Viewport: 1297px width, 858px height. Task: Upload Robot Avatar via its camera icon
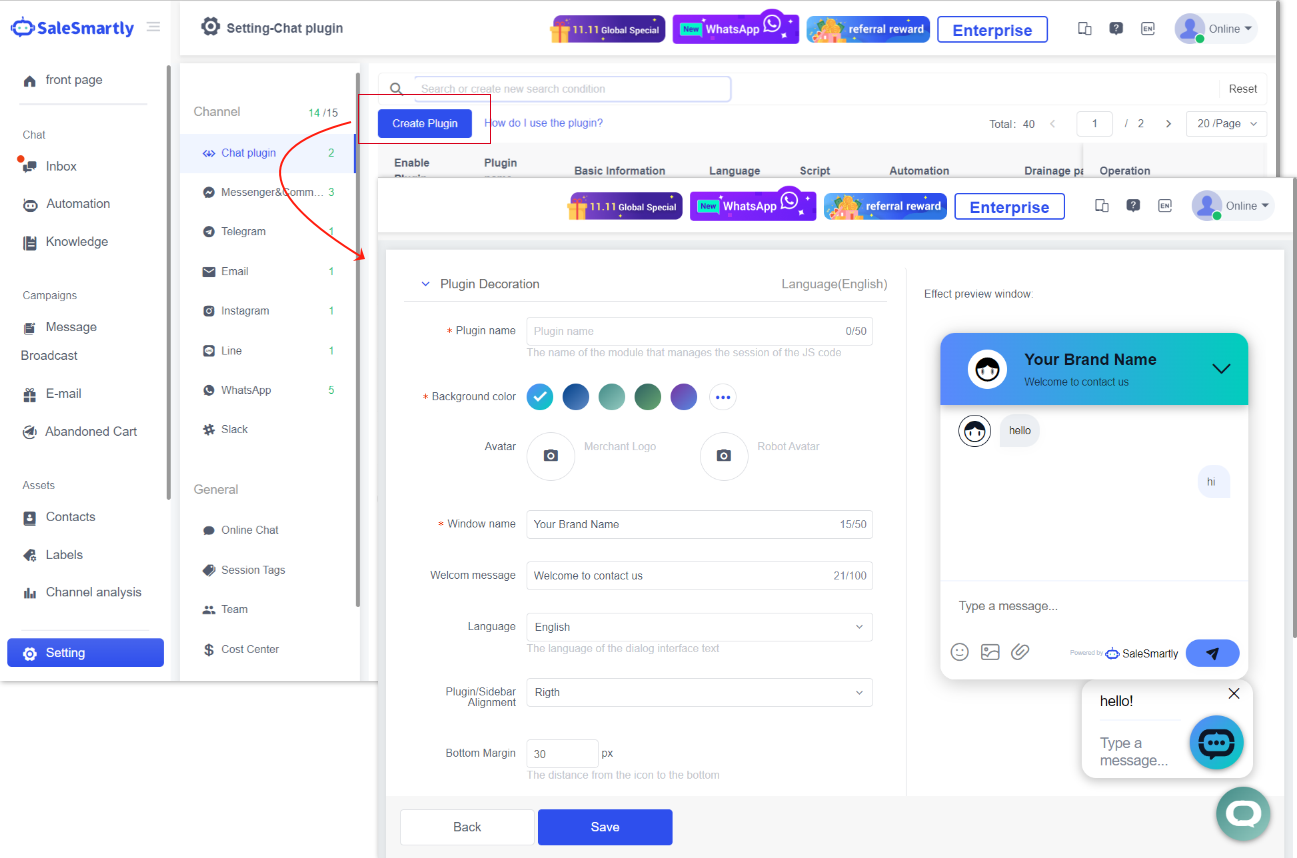724,456
